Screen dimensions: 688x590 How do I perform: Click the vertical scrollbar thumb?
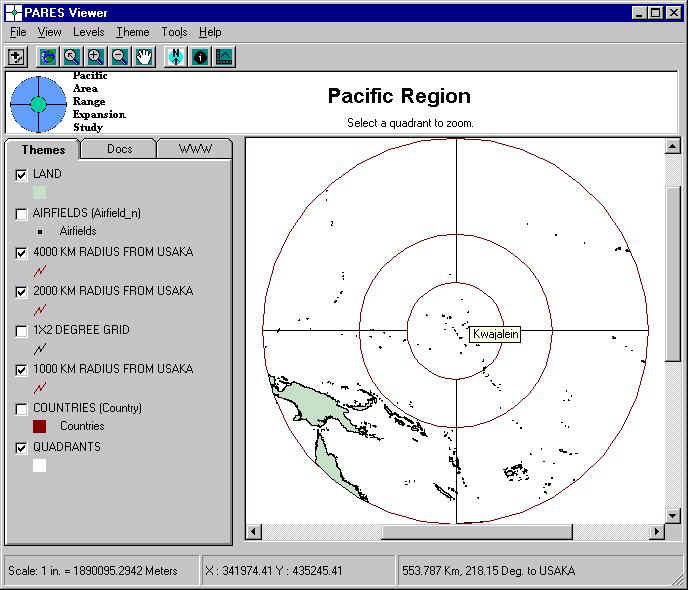[x=673, y=274]
